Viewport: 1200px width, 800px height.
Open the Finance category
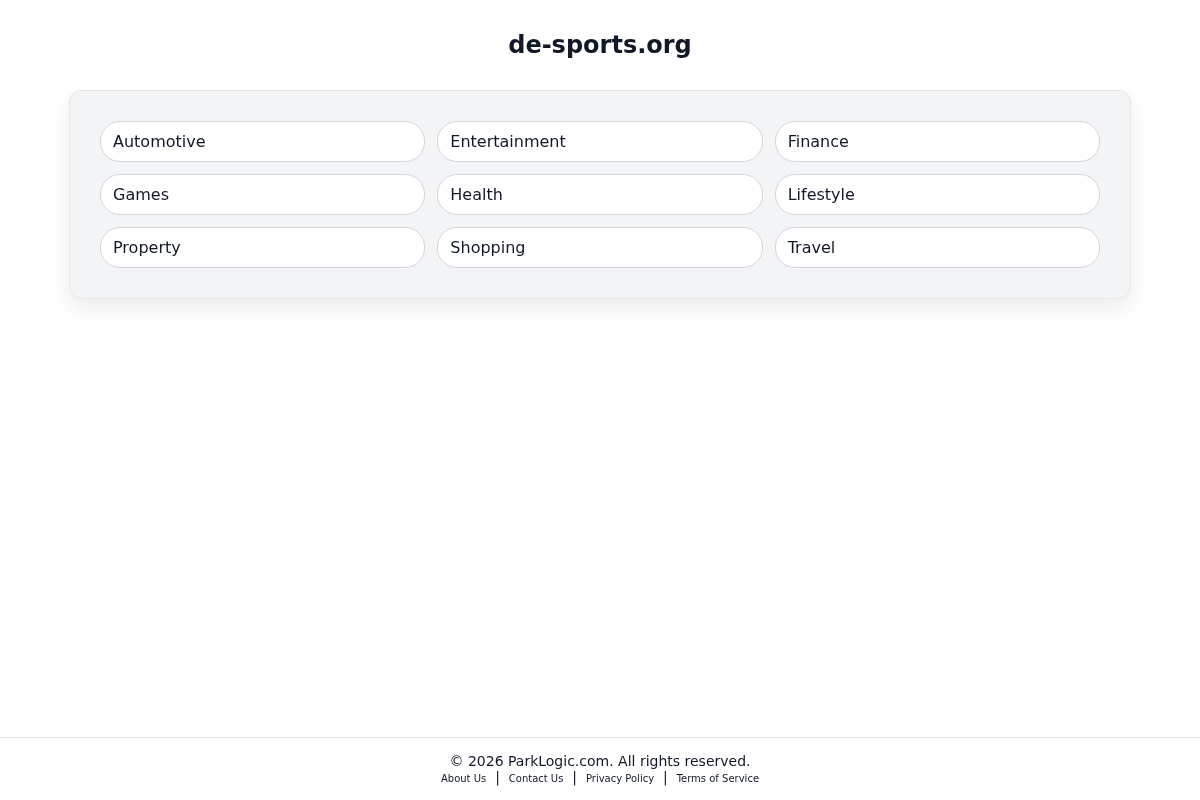(937, 141)
